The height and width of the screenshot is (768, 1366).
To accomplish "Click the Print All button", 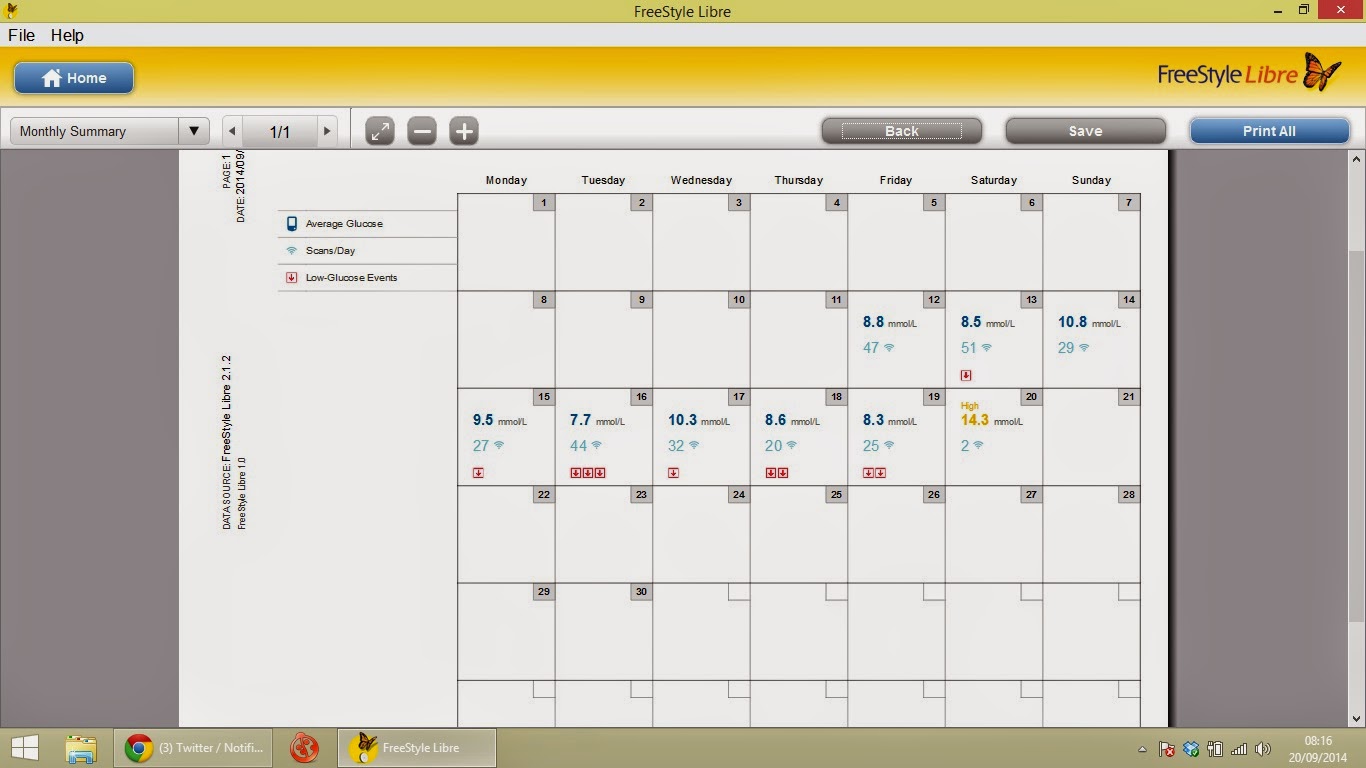I will 1269,131.
